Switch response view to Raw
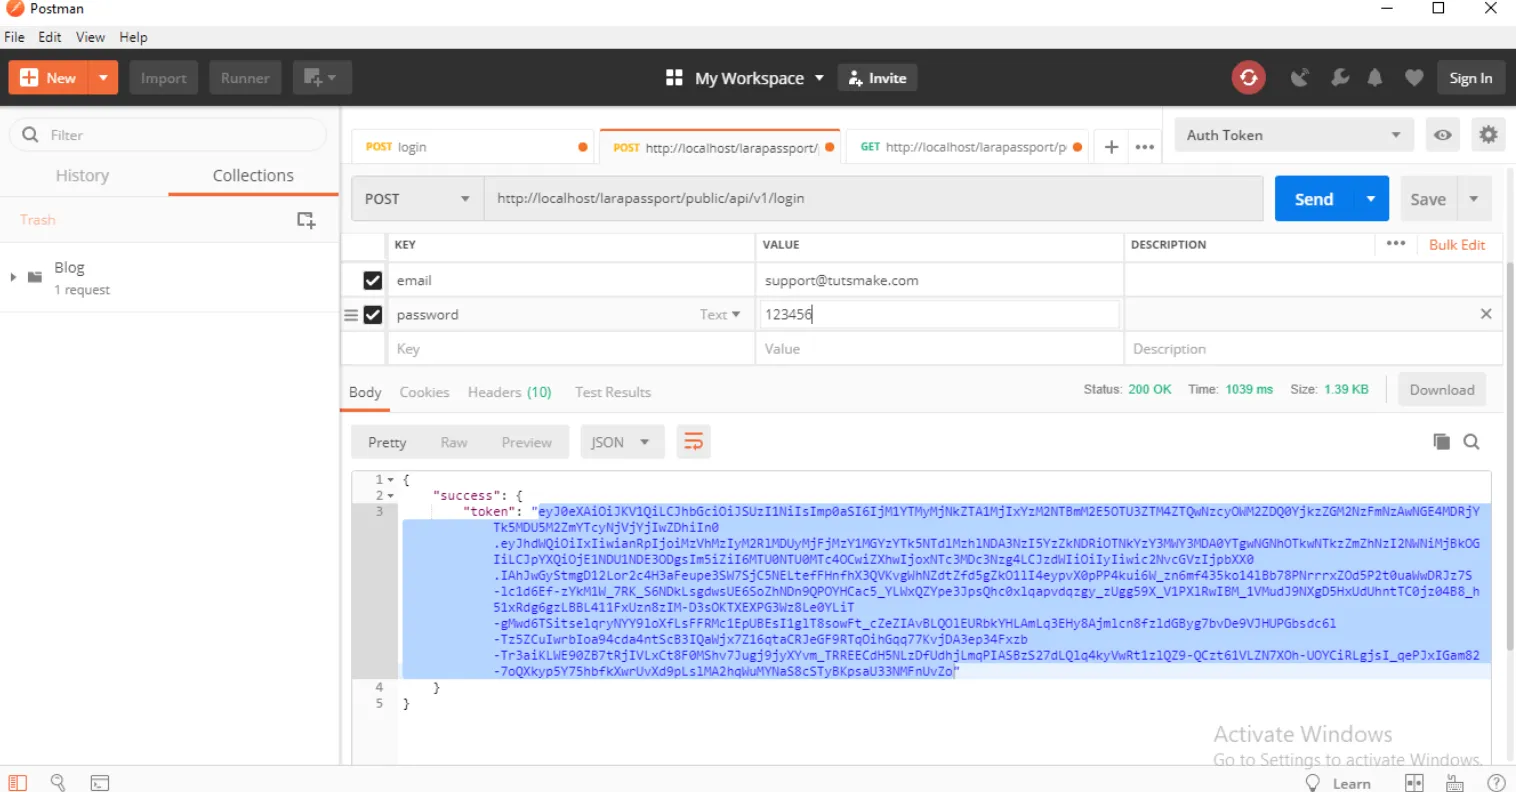The image size is (1516, 792). 453,442
